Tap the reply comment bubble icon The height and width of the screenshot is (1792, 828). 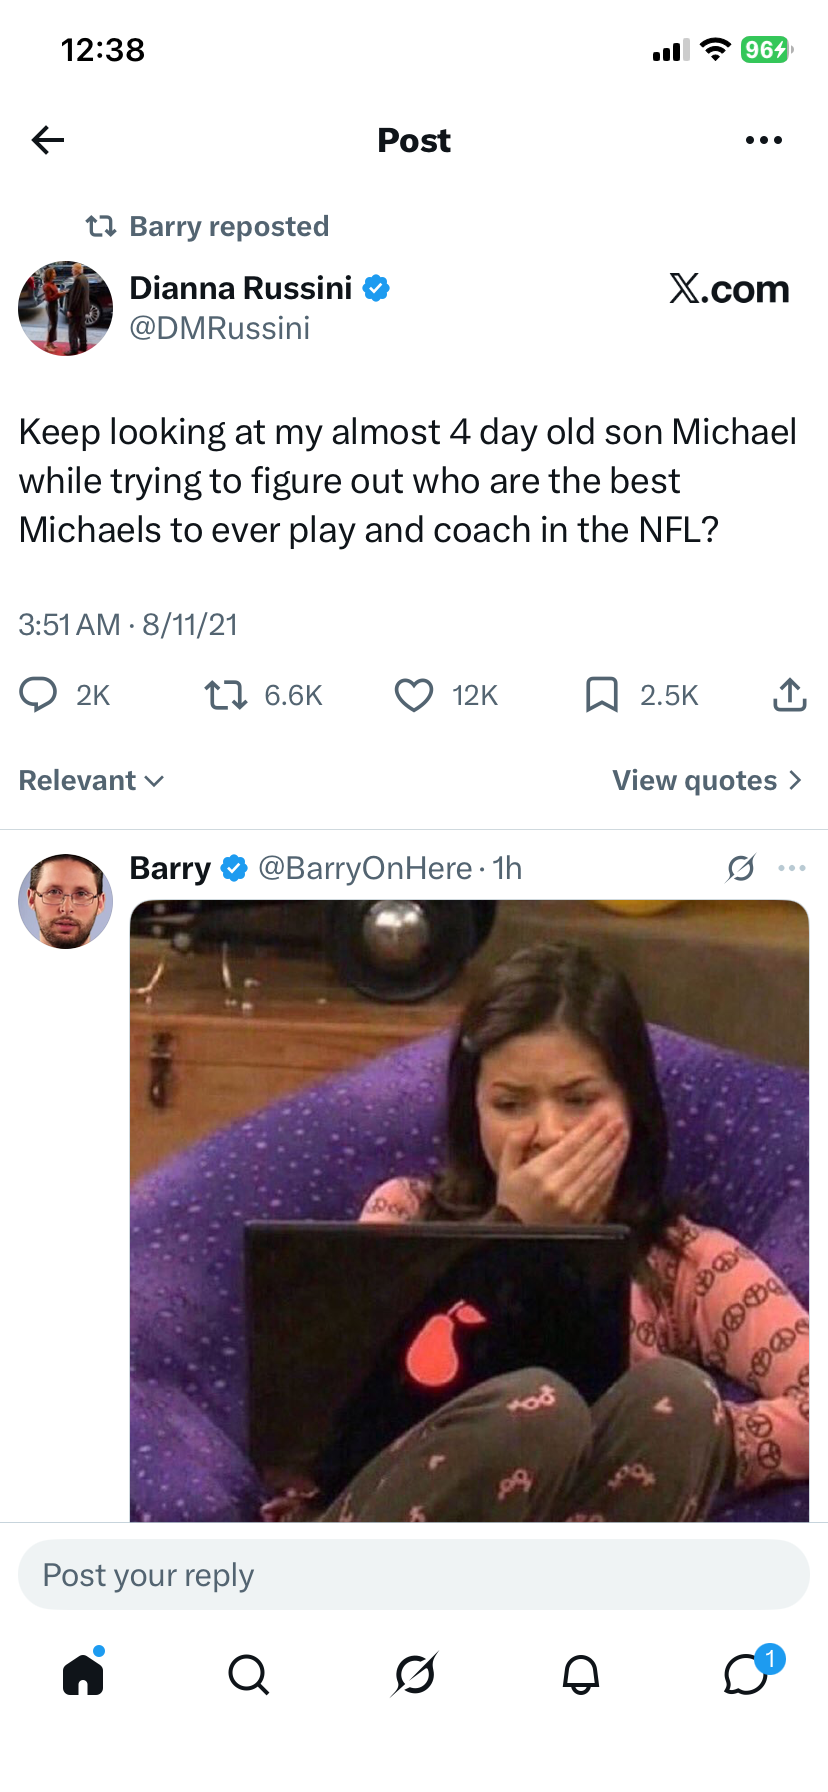[x=39, y=694]
